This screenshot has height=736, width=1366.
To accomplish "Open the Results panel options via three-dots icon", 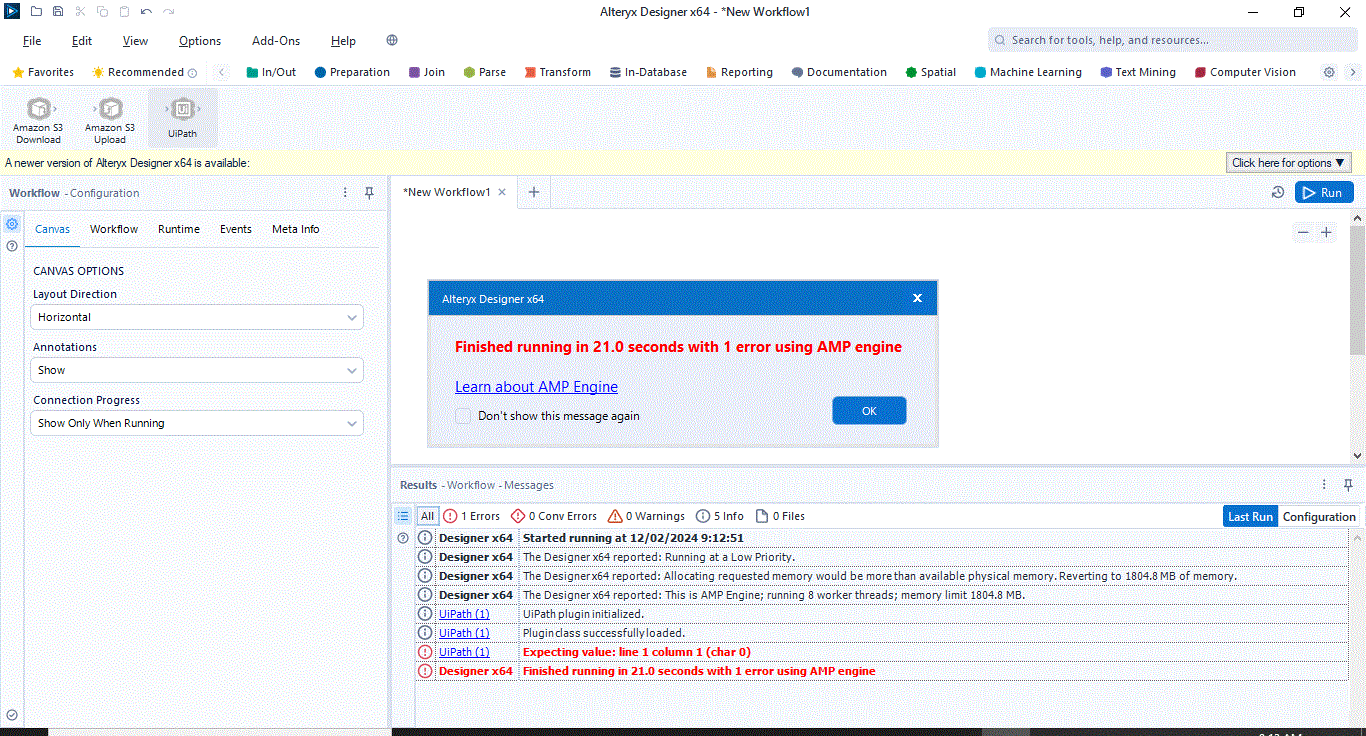I will click(1323, 484).
